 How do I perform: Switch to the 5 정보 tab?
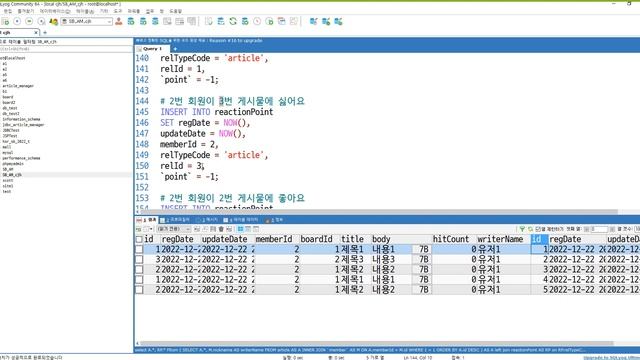point(274,220)
